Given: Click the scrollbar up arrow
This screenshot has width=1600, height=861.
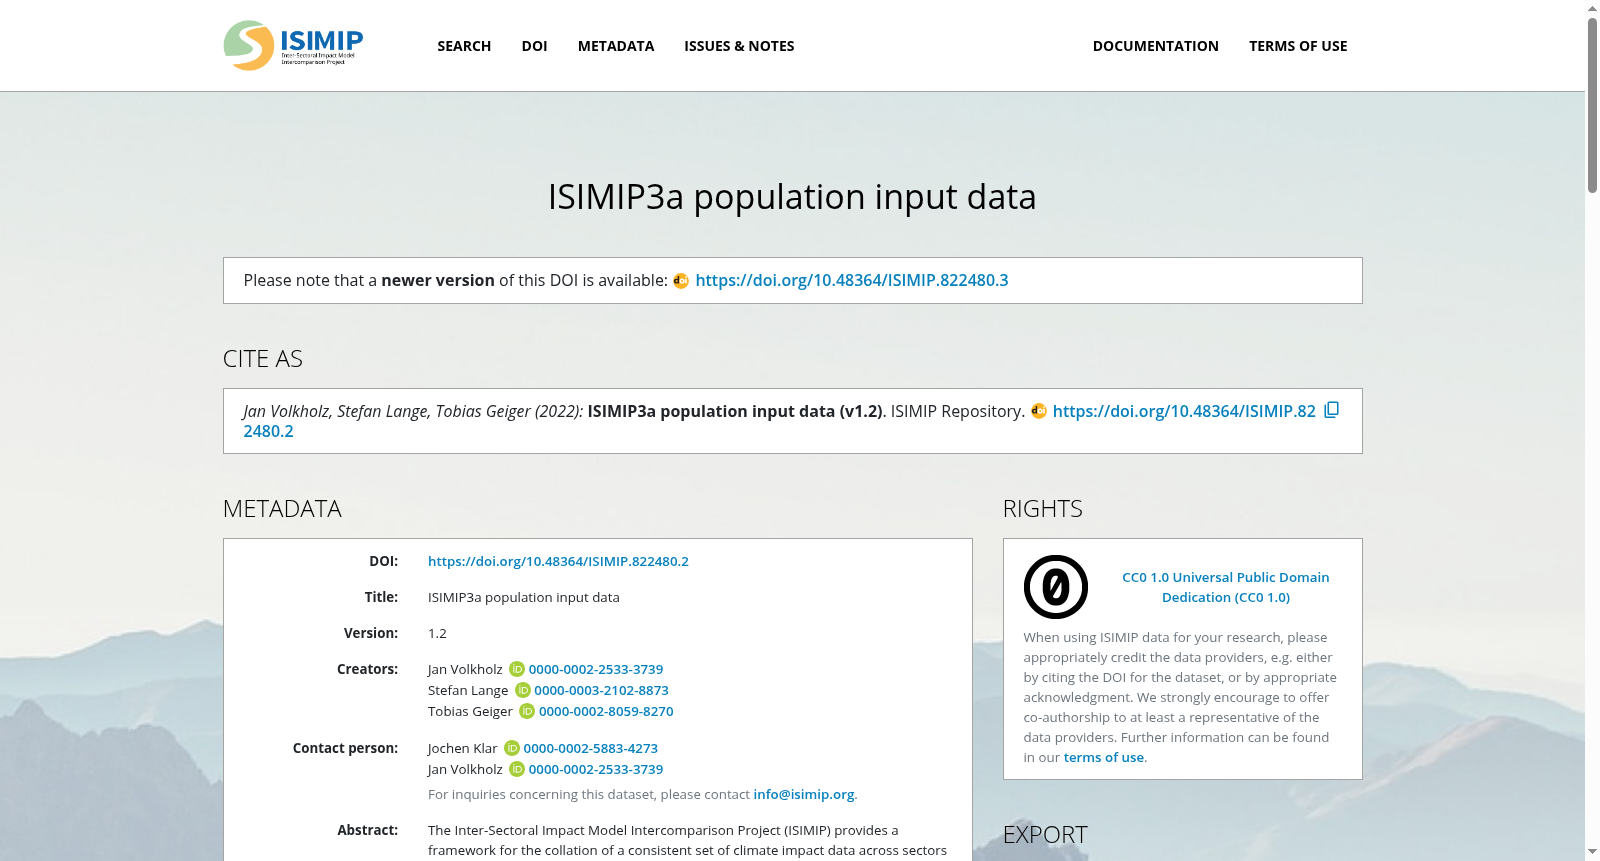Looking at the screenshot, I should (x=1592, y=8).
